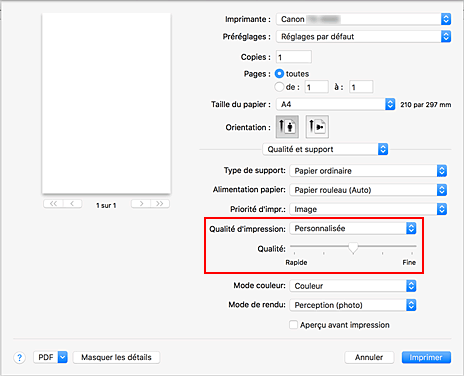The height and width of the screenshot is (376, 464).
Task: Open the Mode de rendu dropdown
Action: 353,305
